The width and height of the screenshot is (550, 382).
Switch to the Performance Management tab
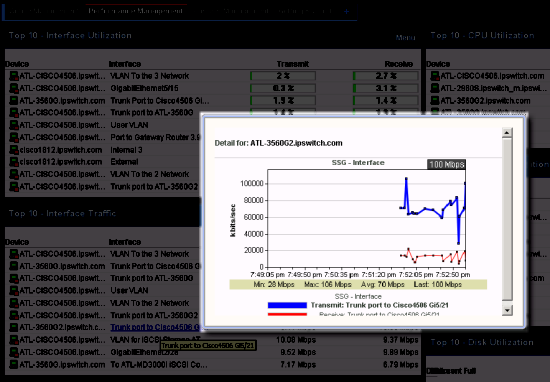pos(135,11)
